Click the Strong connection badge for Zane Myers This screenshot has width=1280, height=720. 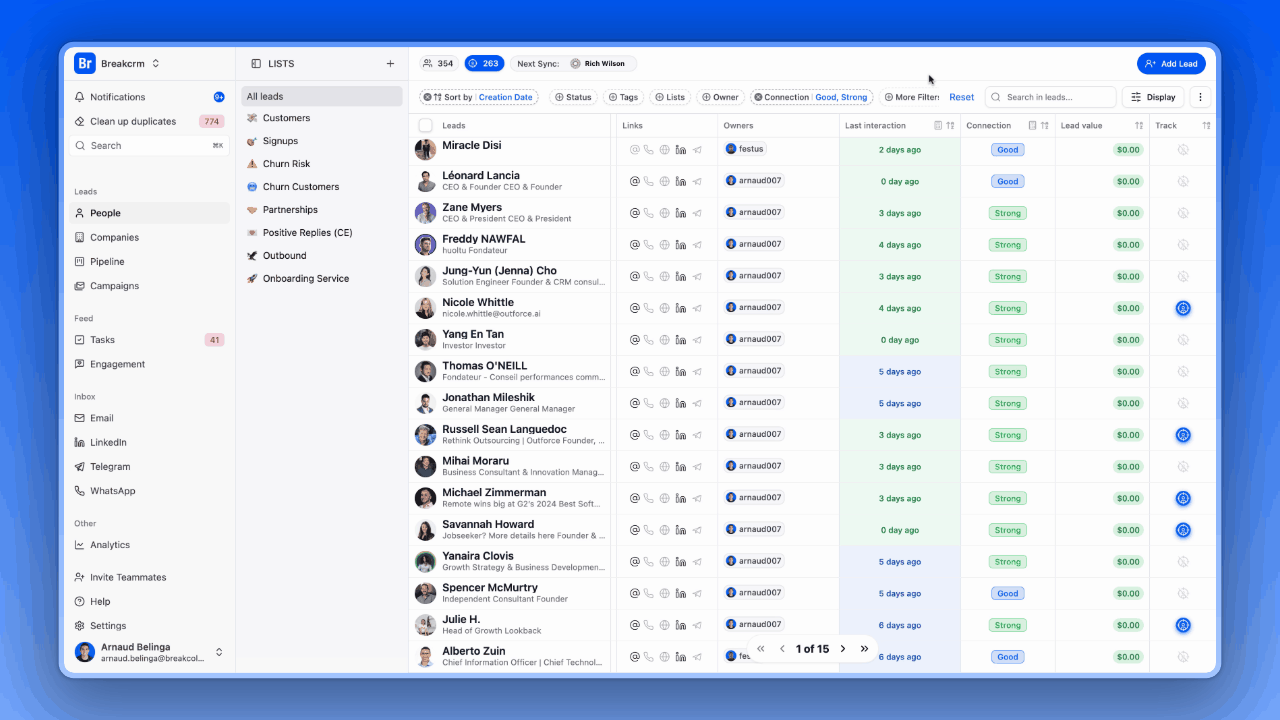pyautogui.click(x=1007, y=213)
